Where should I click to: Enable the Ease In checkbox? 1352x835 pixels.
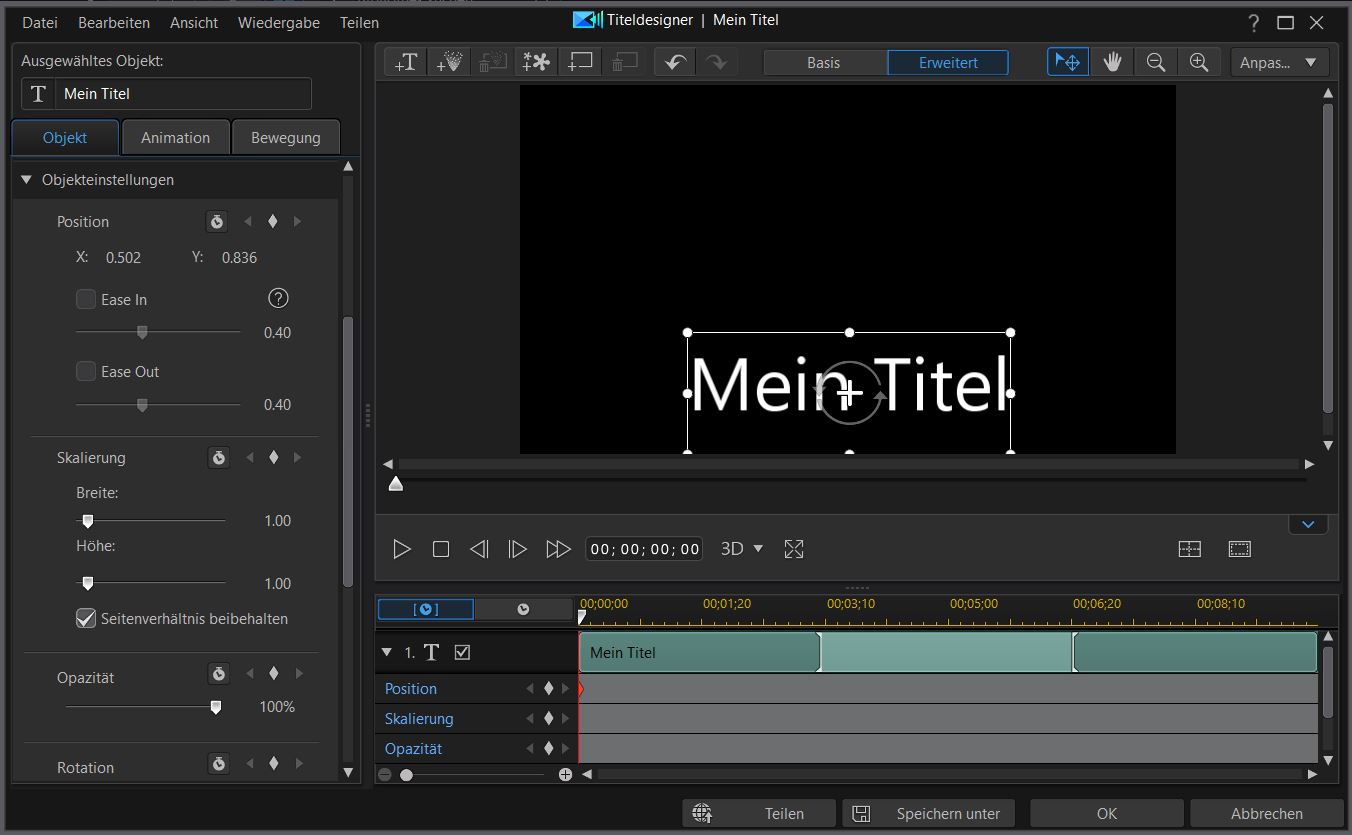[87, 299]
